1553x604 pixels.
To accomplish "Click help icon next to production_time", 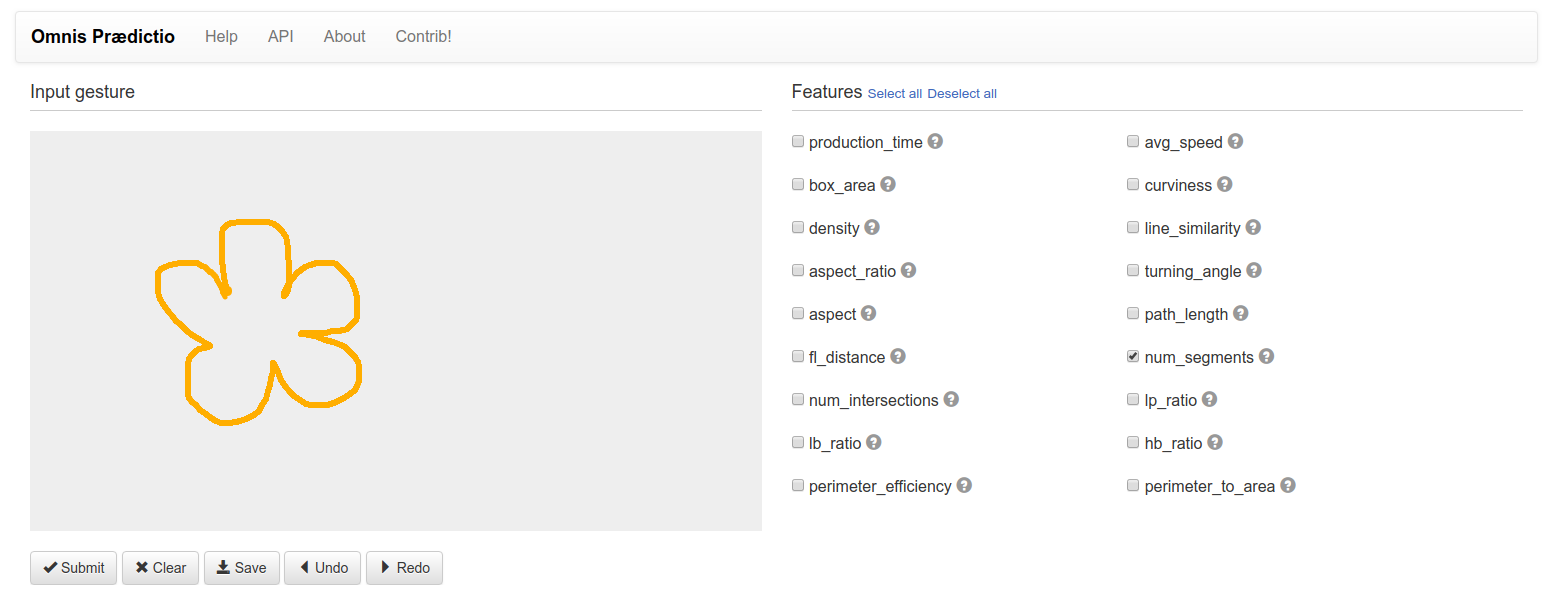I will coord(935,142).
